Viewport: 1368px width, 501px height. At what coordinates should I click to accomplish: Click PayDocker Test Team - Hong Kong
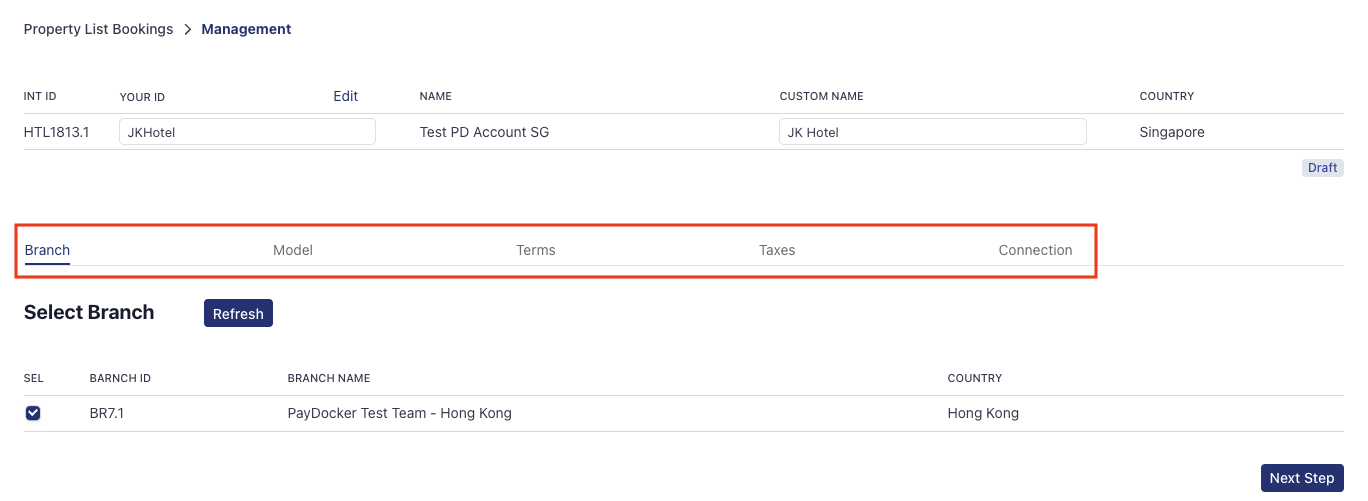(x=399, y=413)
